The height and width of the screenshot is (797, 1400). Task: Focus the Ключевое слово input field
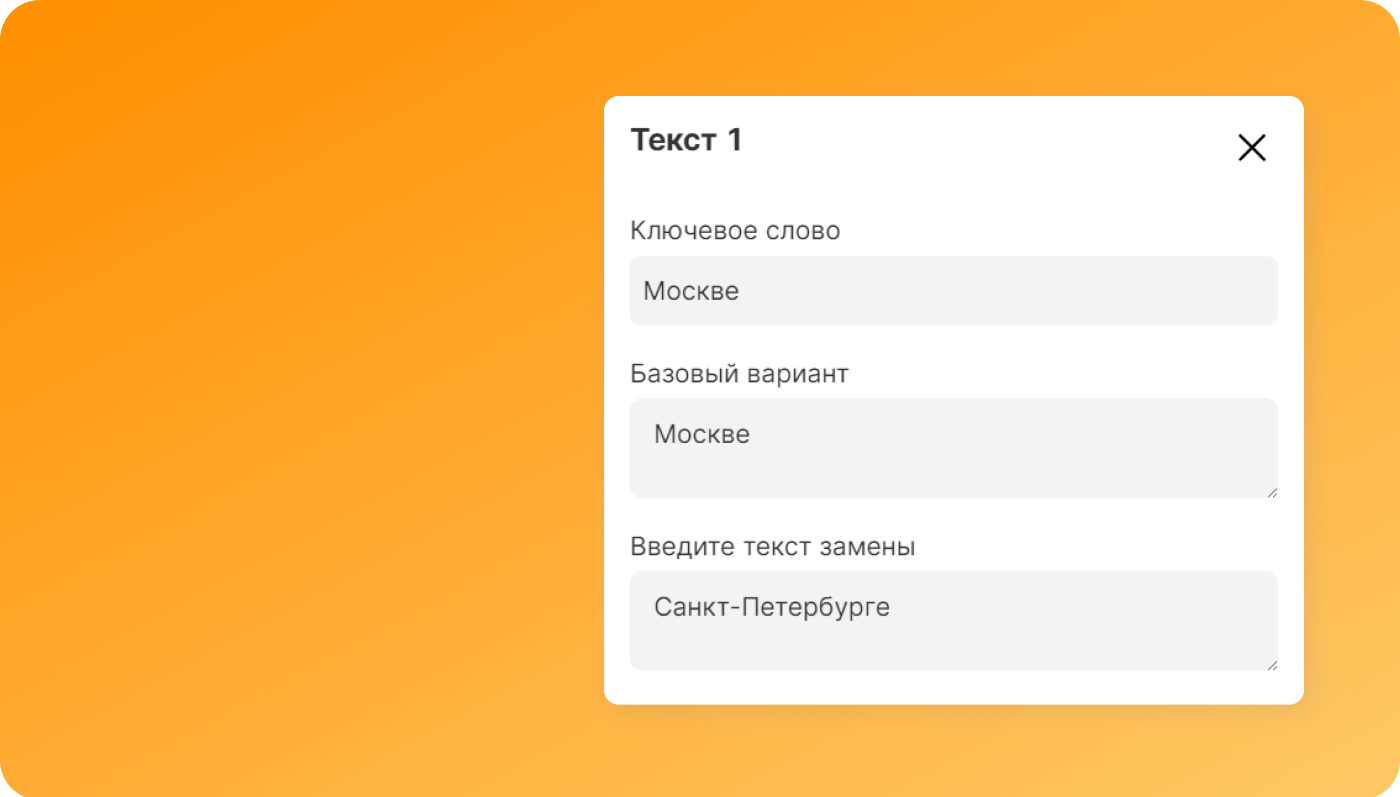pyautogui.click(x=953, y=291)
